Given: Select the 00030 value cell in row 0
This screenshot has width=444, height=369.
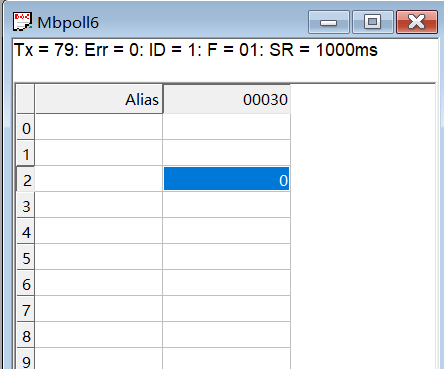Looking at the screenshot, I should pos(227,127).
